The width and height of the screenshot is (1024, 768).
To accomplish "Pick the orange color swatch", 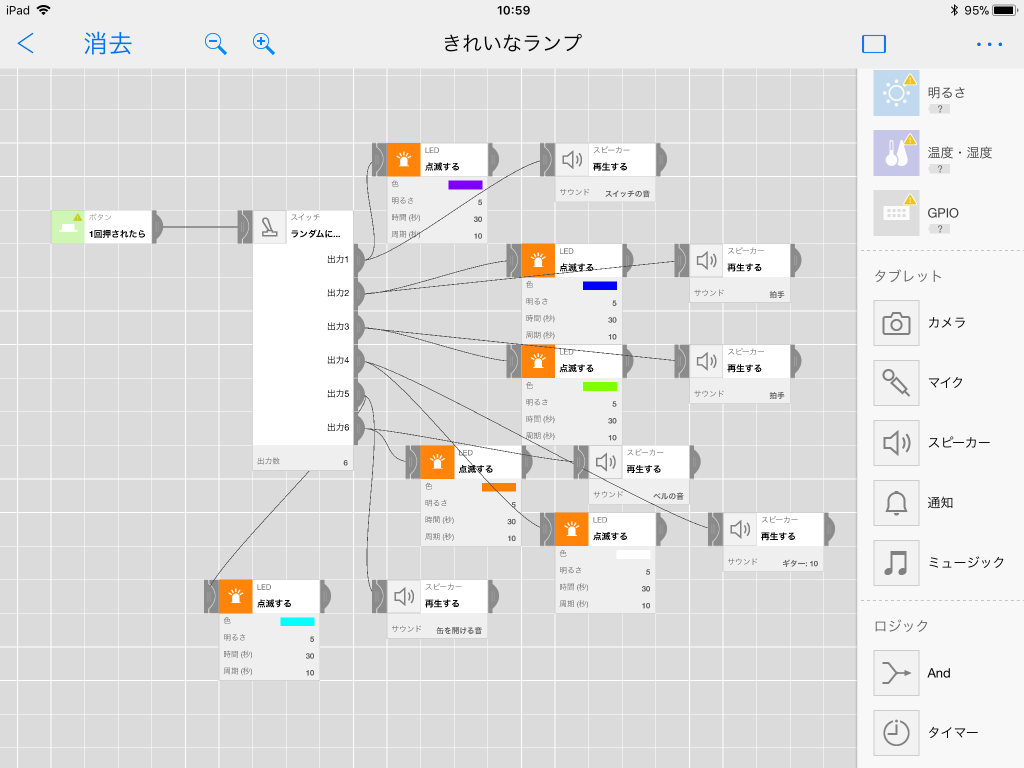I will (499, 487).
